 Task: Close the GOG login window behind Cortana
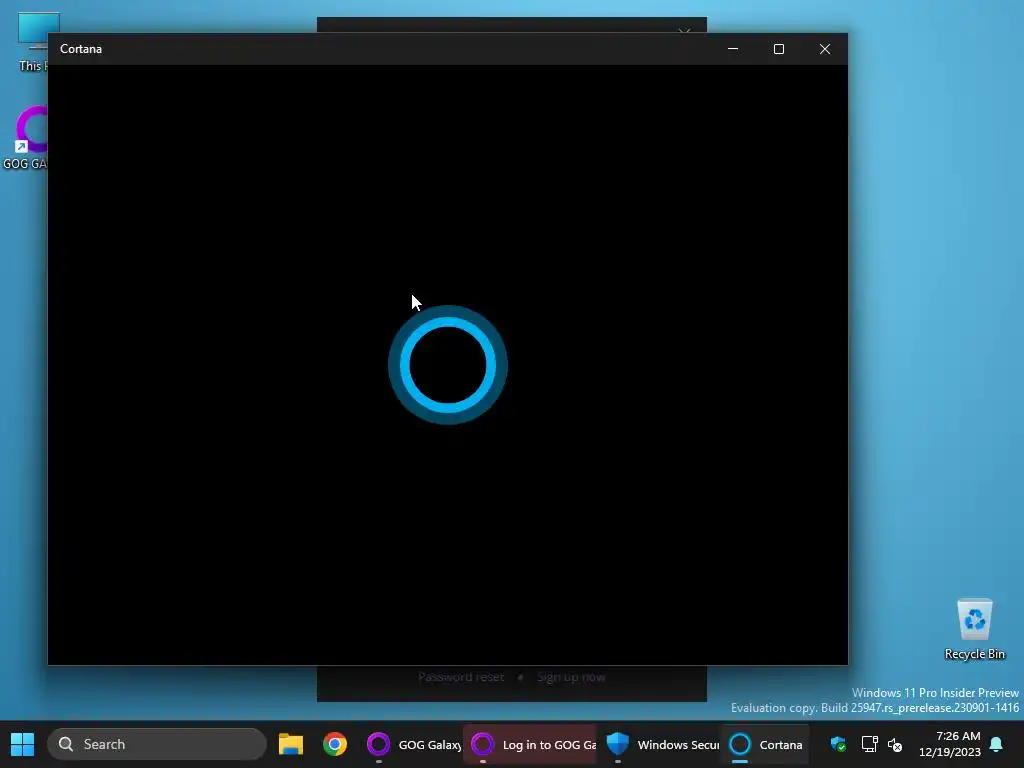point(684,29)
